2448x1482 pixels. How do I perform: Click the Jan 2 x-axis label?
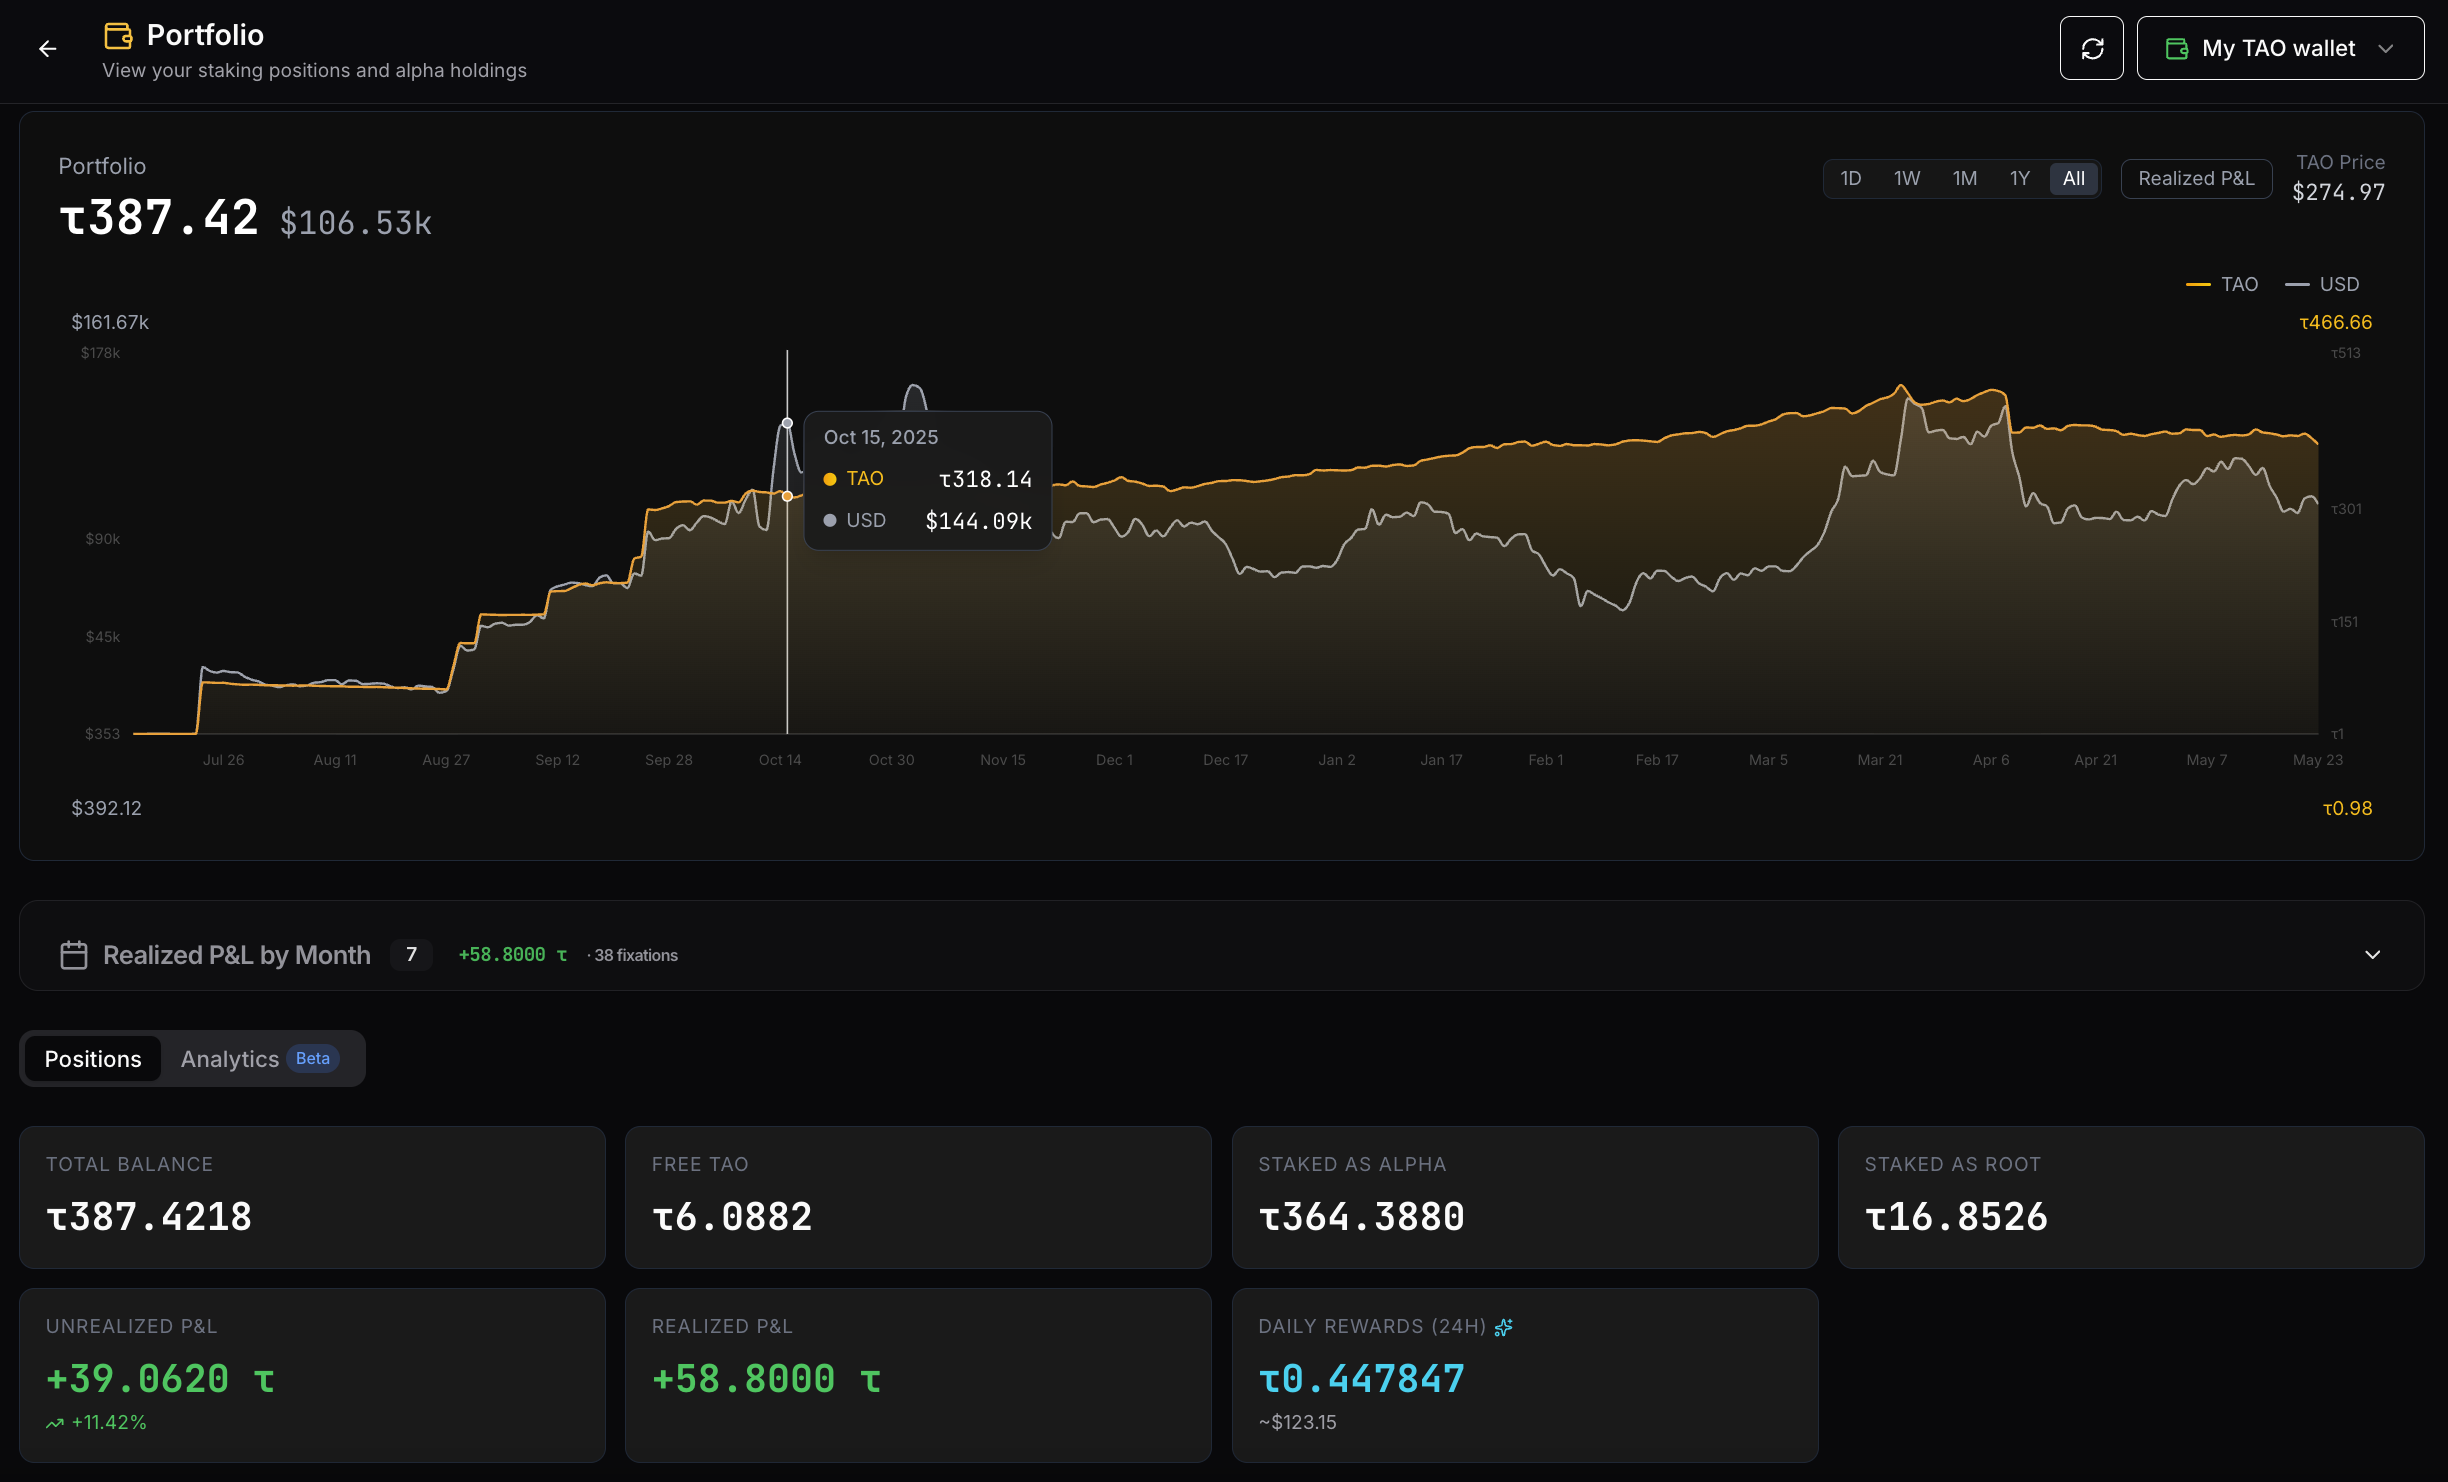[1337, 760]
